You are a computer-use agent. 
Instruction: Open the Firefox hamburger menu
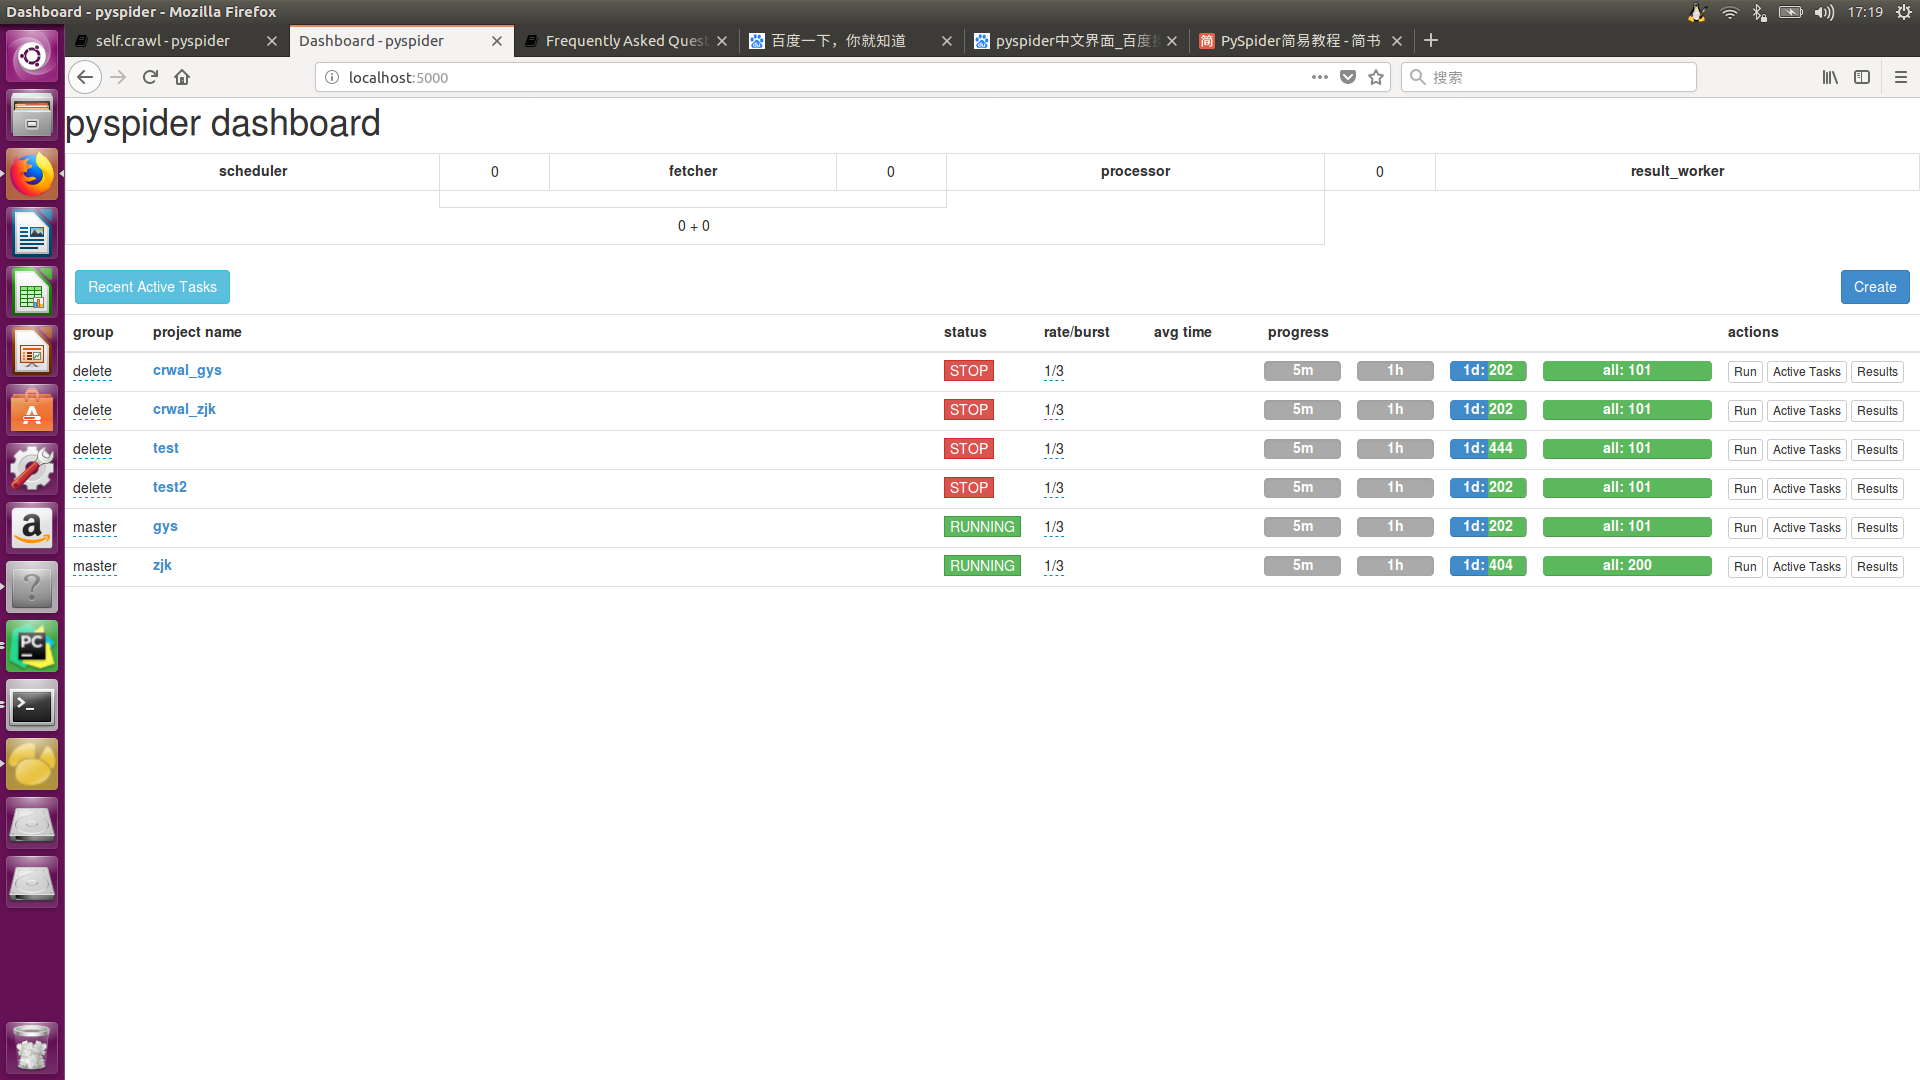[1900, 77]
